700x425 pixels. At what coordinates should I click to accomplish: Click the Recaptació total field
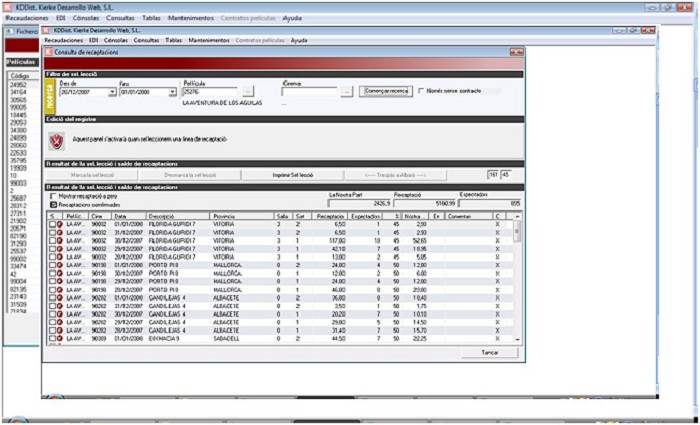tap(425, 204)
